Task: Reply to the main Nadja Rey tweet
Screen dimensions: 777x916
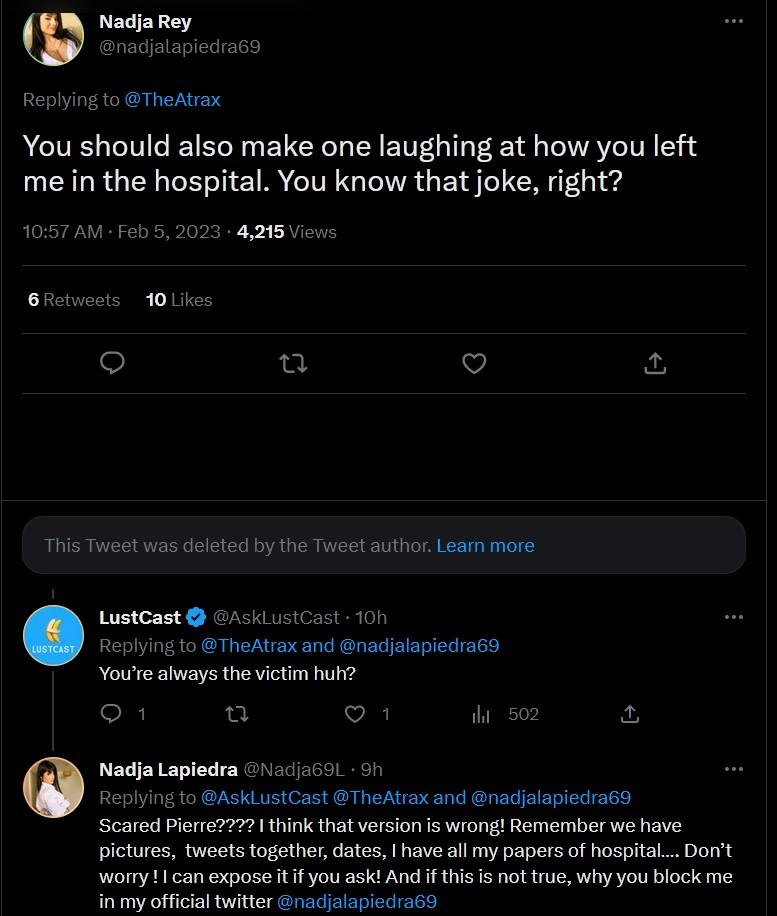Action: pyautogui.click(x=112, y=363)
